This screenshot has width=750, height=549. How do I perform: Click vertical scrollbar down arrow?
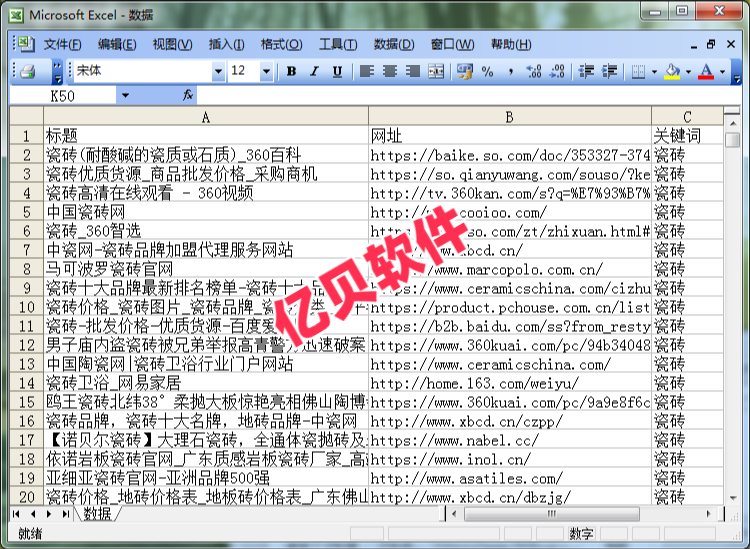point(732,499)
